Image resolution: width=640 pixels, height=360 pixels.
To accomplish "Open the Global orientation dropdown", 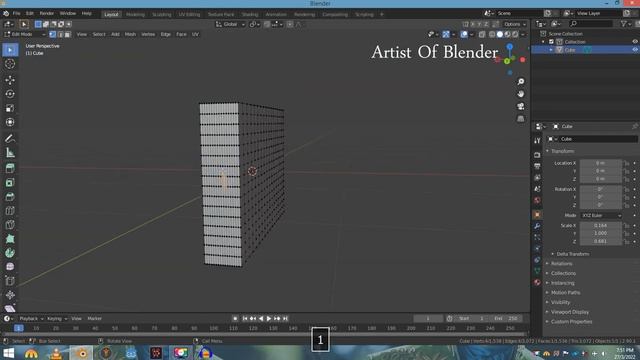I will (x=231, y=24).
